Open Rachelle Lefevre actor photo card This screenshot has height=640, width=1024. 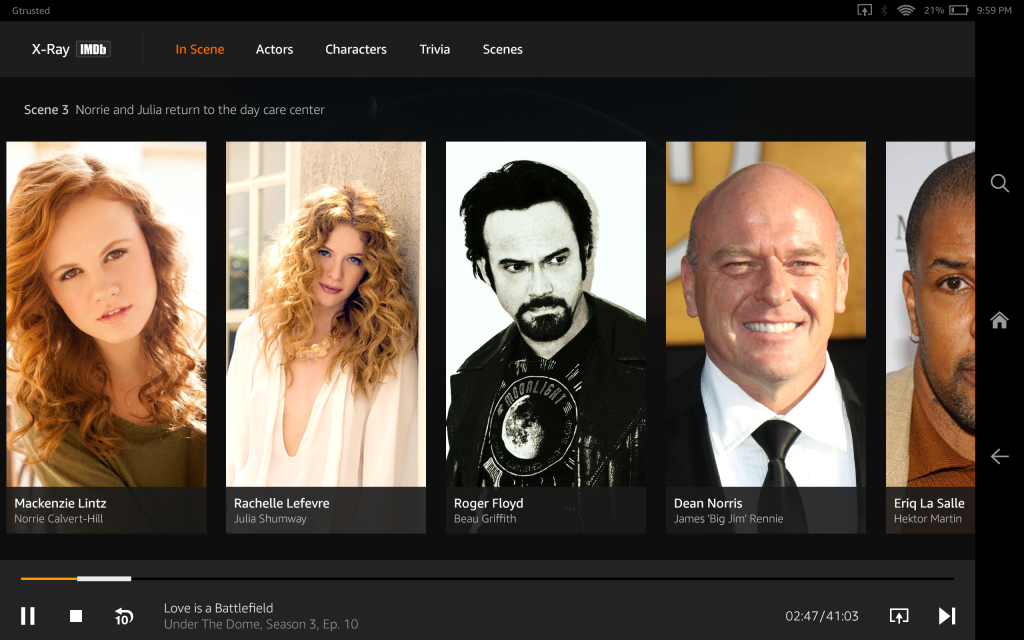click(326, 337)
